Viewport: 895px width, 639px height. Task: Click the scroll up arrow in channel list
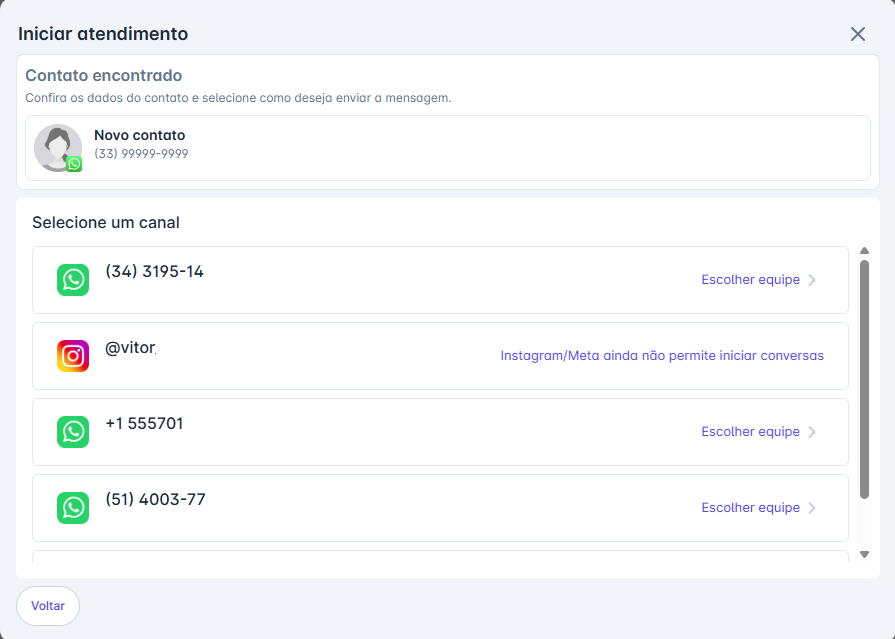point(864,251)
